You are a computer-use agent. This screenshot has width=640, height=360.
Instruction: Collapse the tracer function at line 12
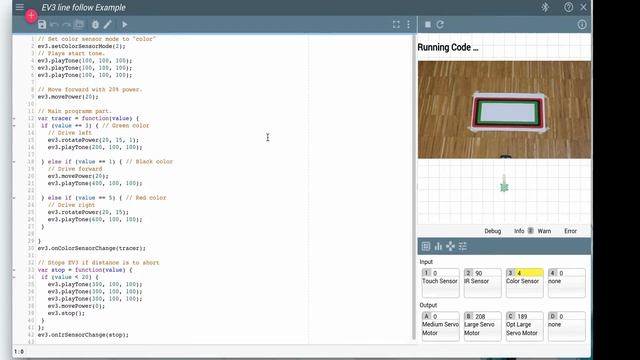14,118
